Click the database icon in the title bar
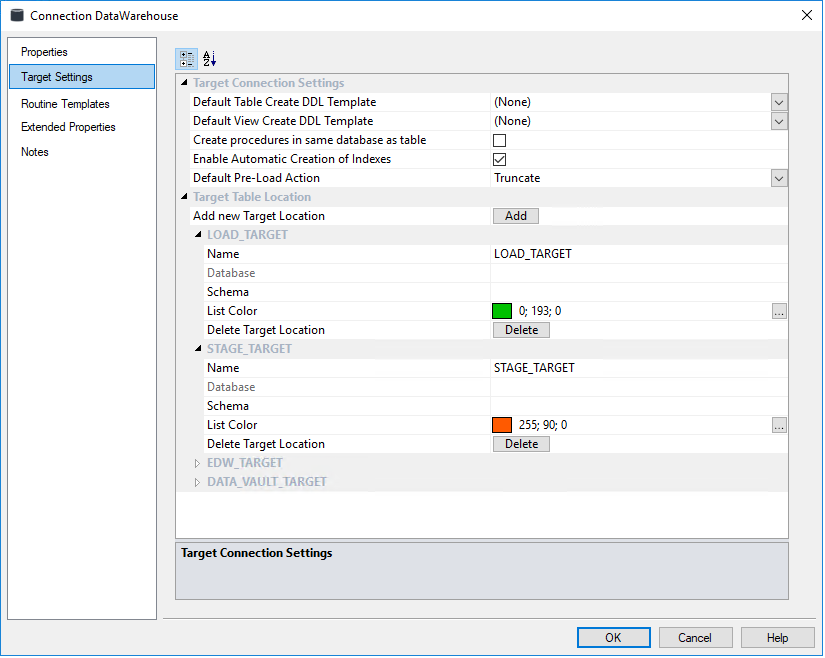Screen dimensions: 825x658 click(17, 15)
